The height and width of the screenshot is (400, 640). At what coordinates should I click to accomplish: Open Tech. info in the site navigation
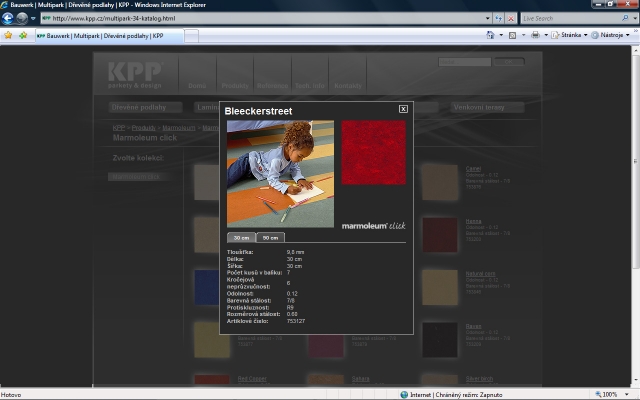point(309,86)
